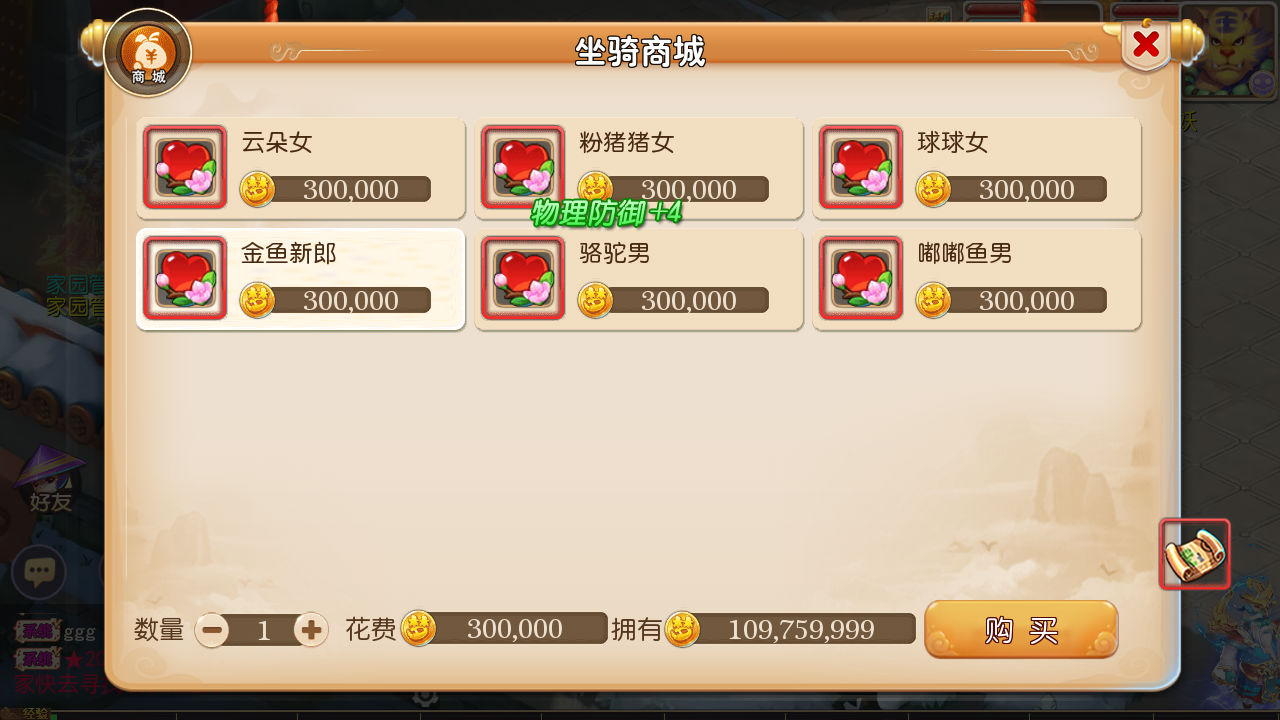This screenshot has height=720, width=1280.
Task: Open the map scroll icon
Action: coord(1195,554)
